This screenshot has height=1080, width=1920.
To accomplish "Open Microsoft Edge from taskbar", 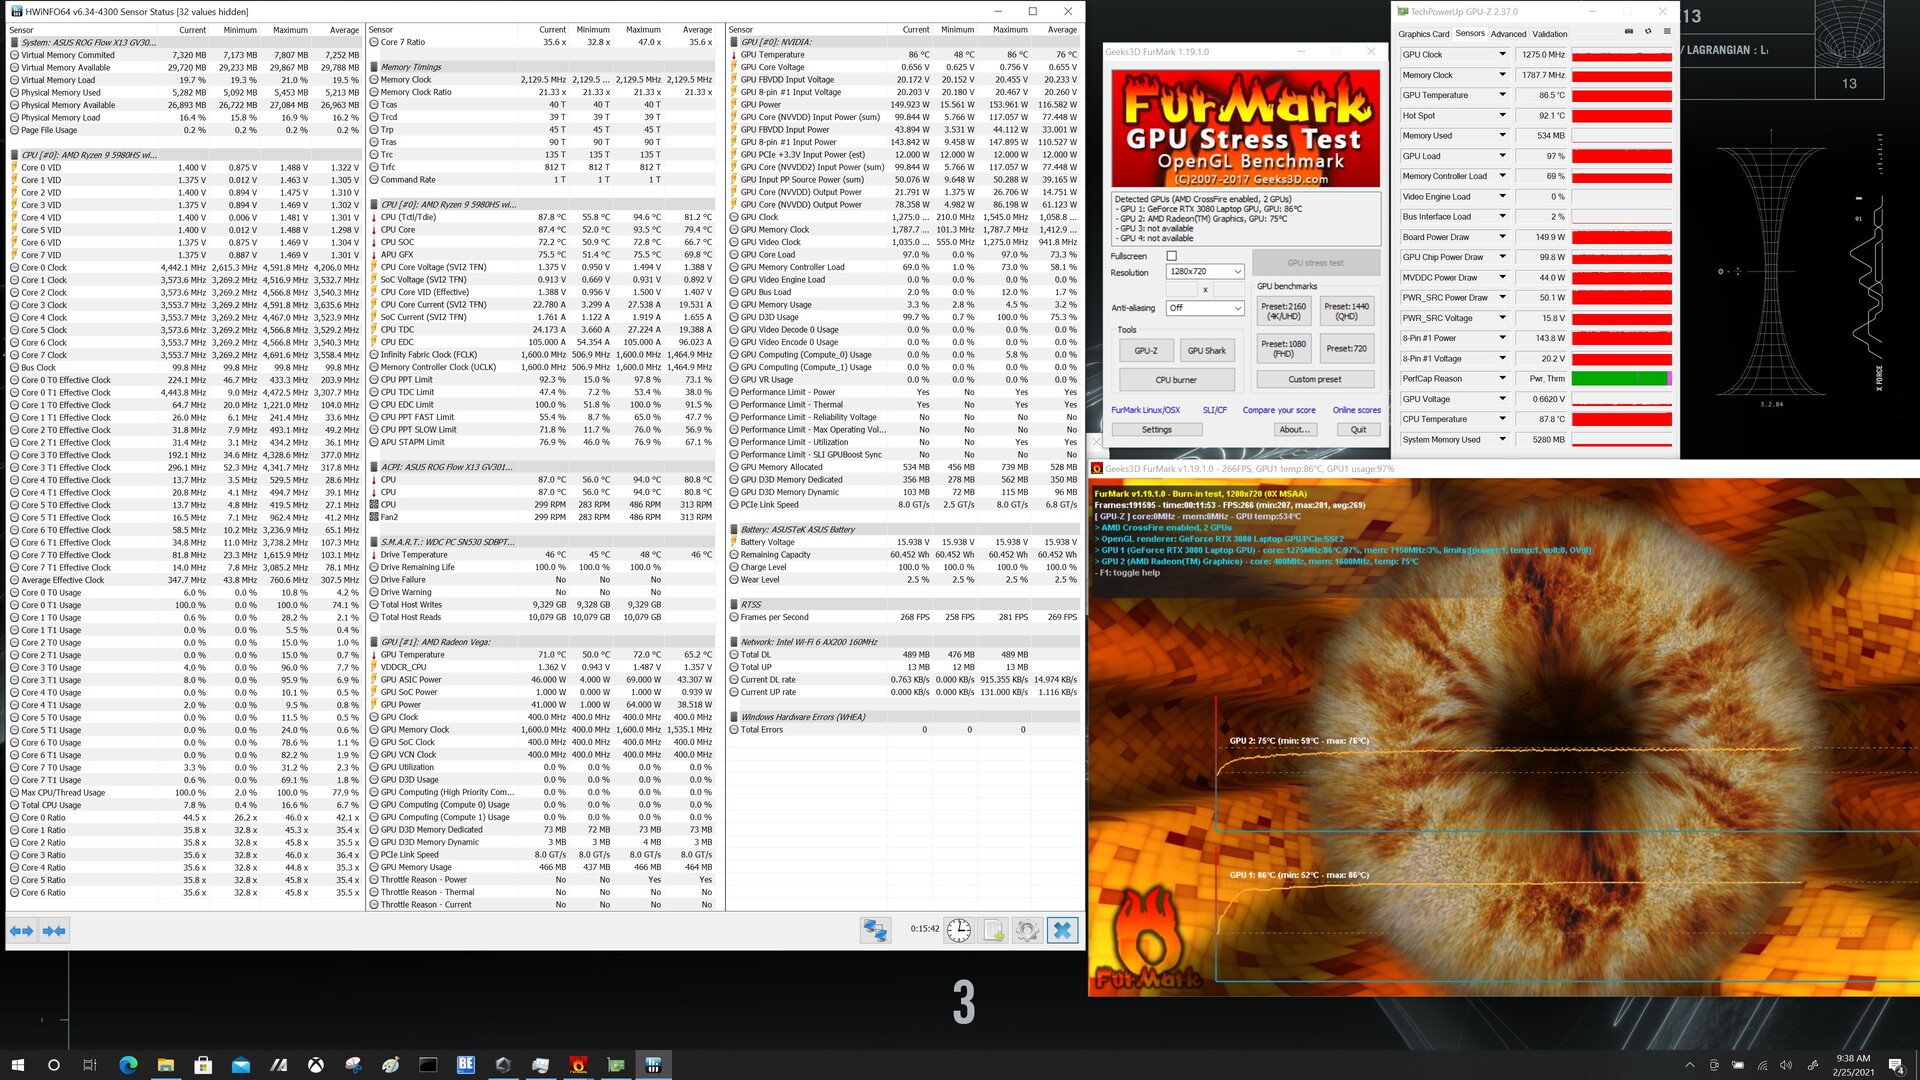I will pyautogui.click(x=128, y=1065).
